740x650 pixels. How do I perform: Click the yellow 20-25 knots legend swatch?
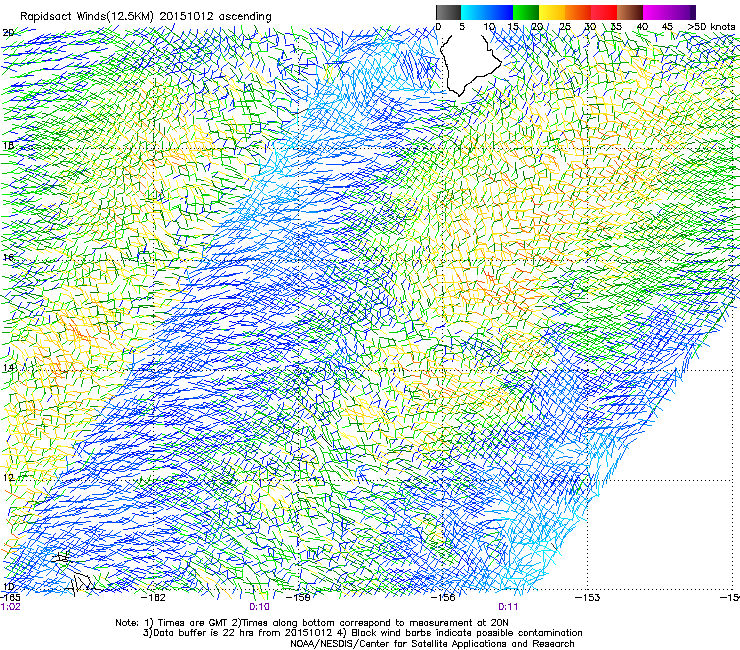(552, 12)
